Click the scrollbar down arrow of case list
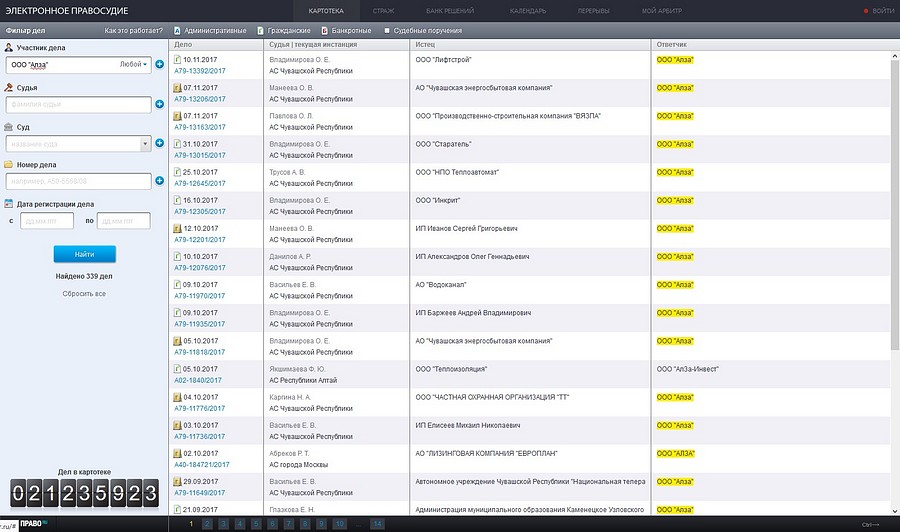The height and width of the screenshot is (532, 900). tap(895, 511)
